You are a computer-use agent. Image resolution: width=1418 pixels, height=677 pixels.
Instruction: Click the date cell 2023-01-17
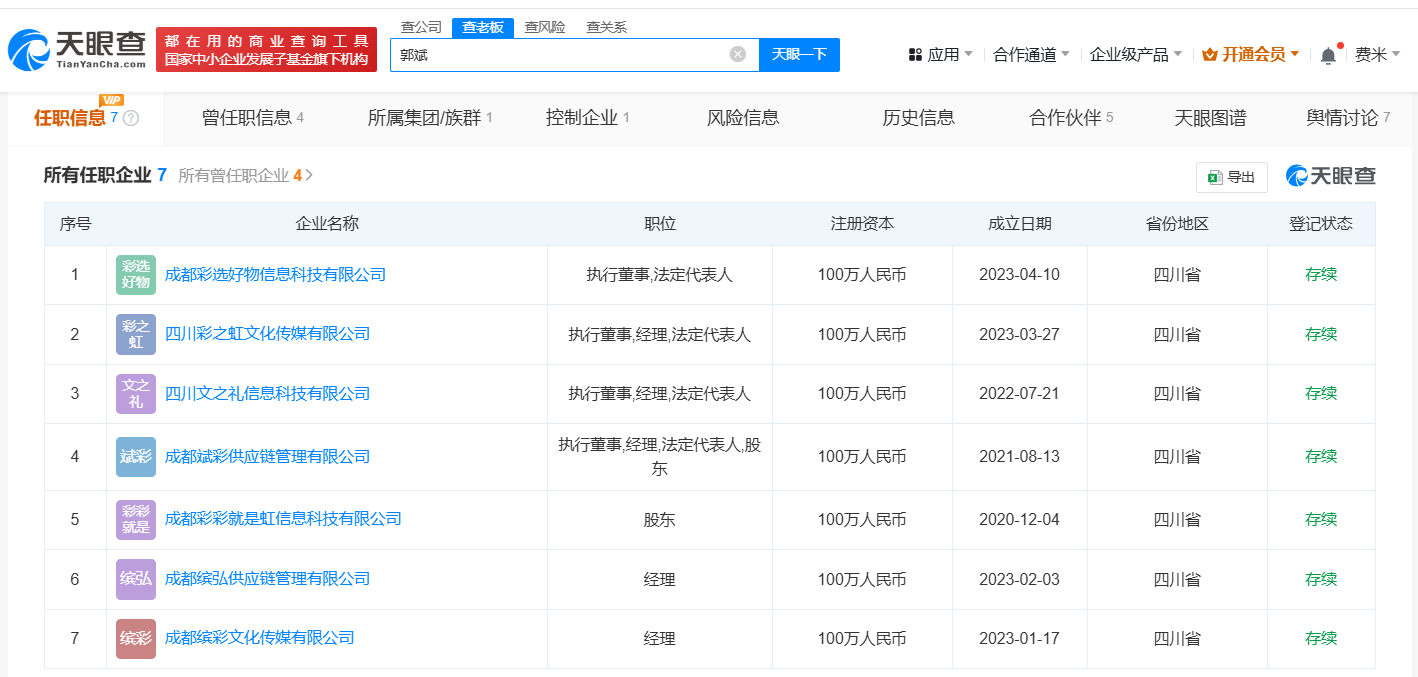(x=1019, y=638)
